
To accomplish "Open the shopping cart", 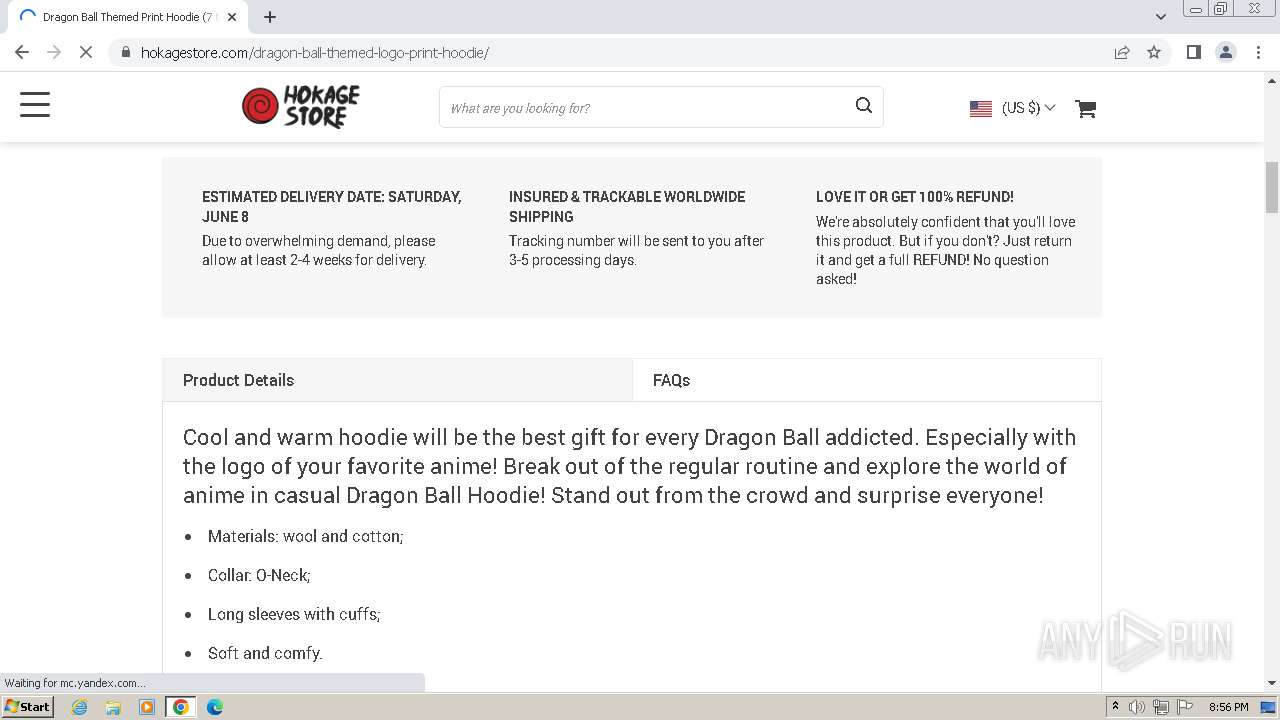I will point(1086,108).
